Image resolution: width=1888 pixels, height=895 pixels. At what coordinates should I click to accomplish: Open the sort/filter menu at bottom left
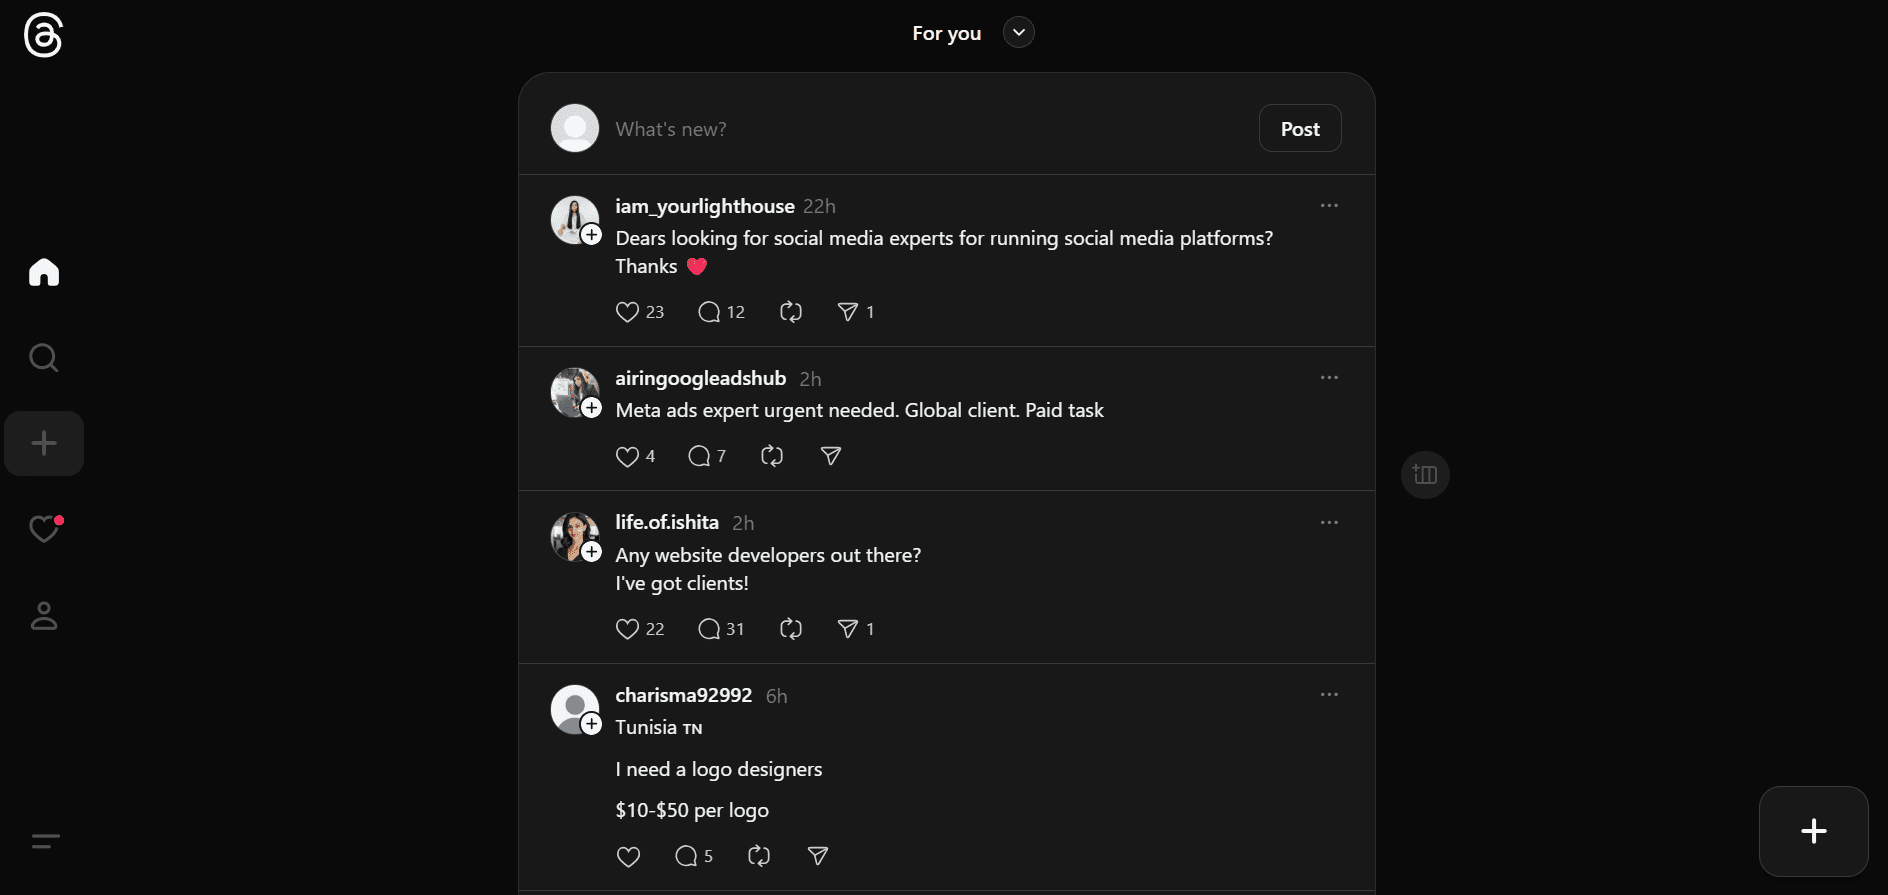pos(44,842)
